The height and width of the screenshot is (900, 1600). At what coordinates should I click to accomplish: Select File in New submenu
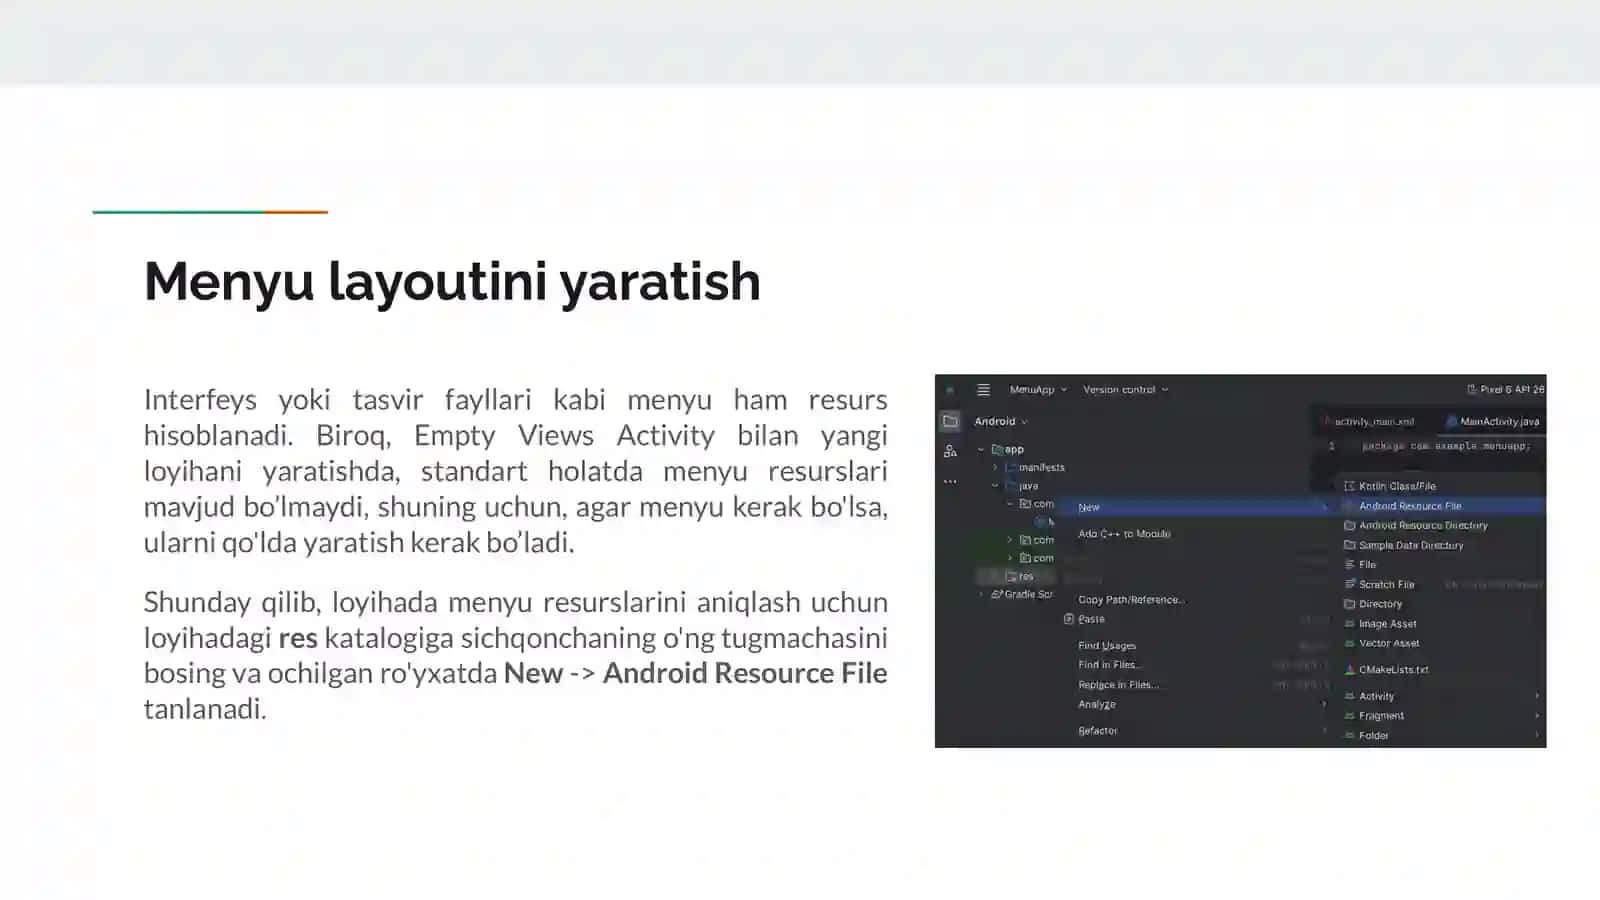pos(1367,565)
